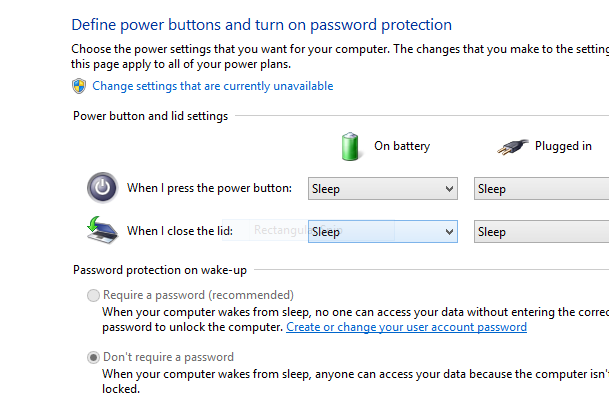Select Don't require a password option

point(93,357)
